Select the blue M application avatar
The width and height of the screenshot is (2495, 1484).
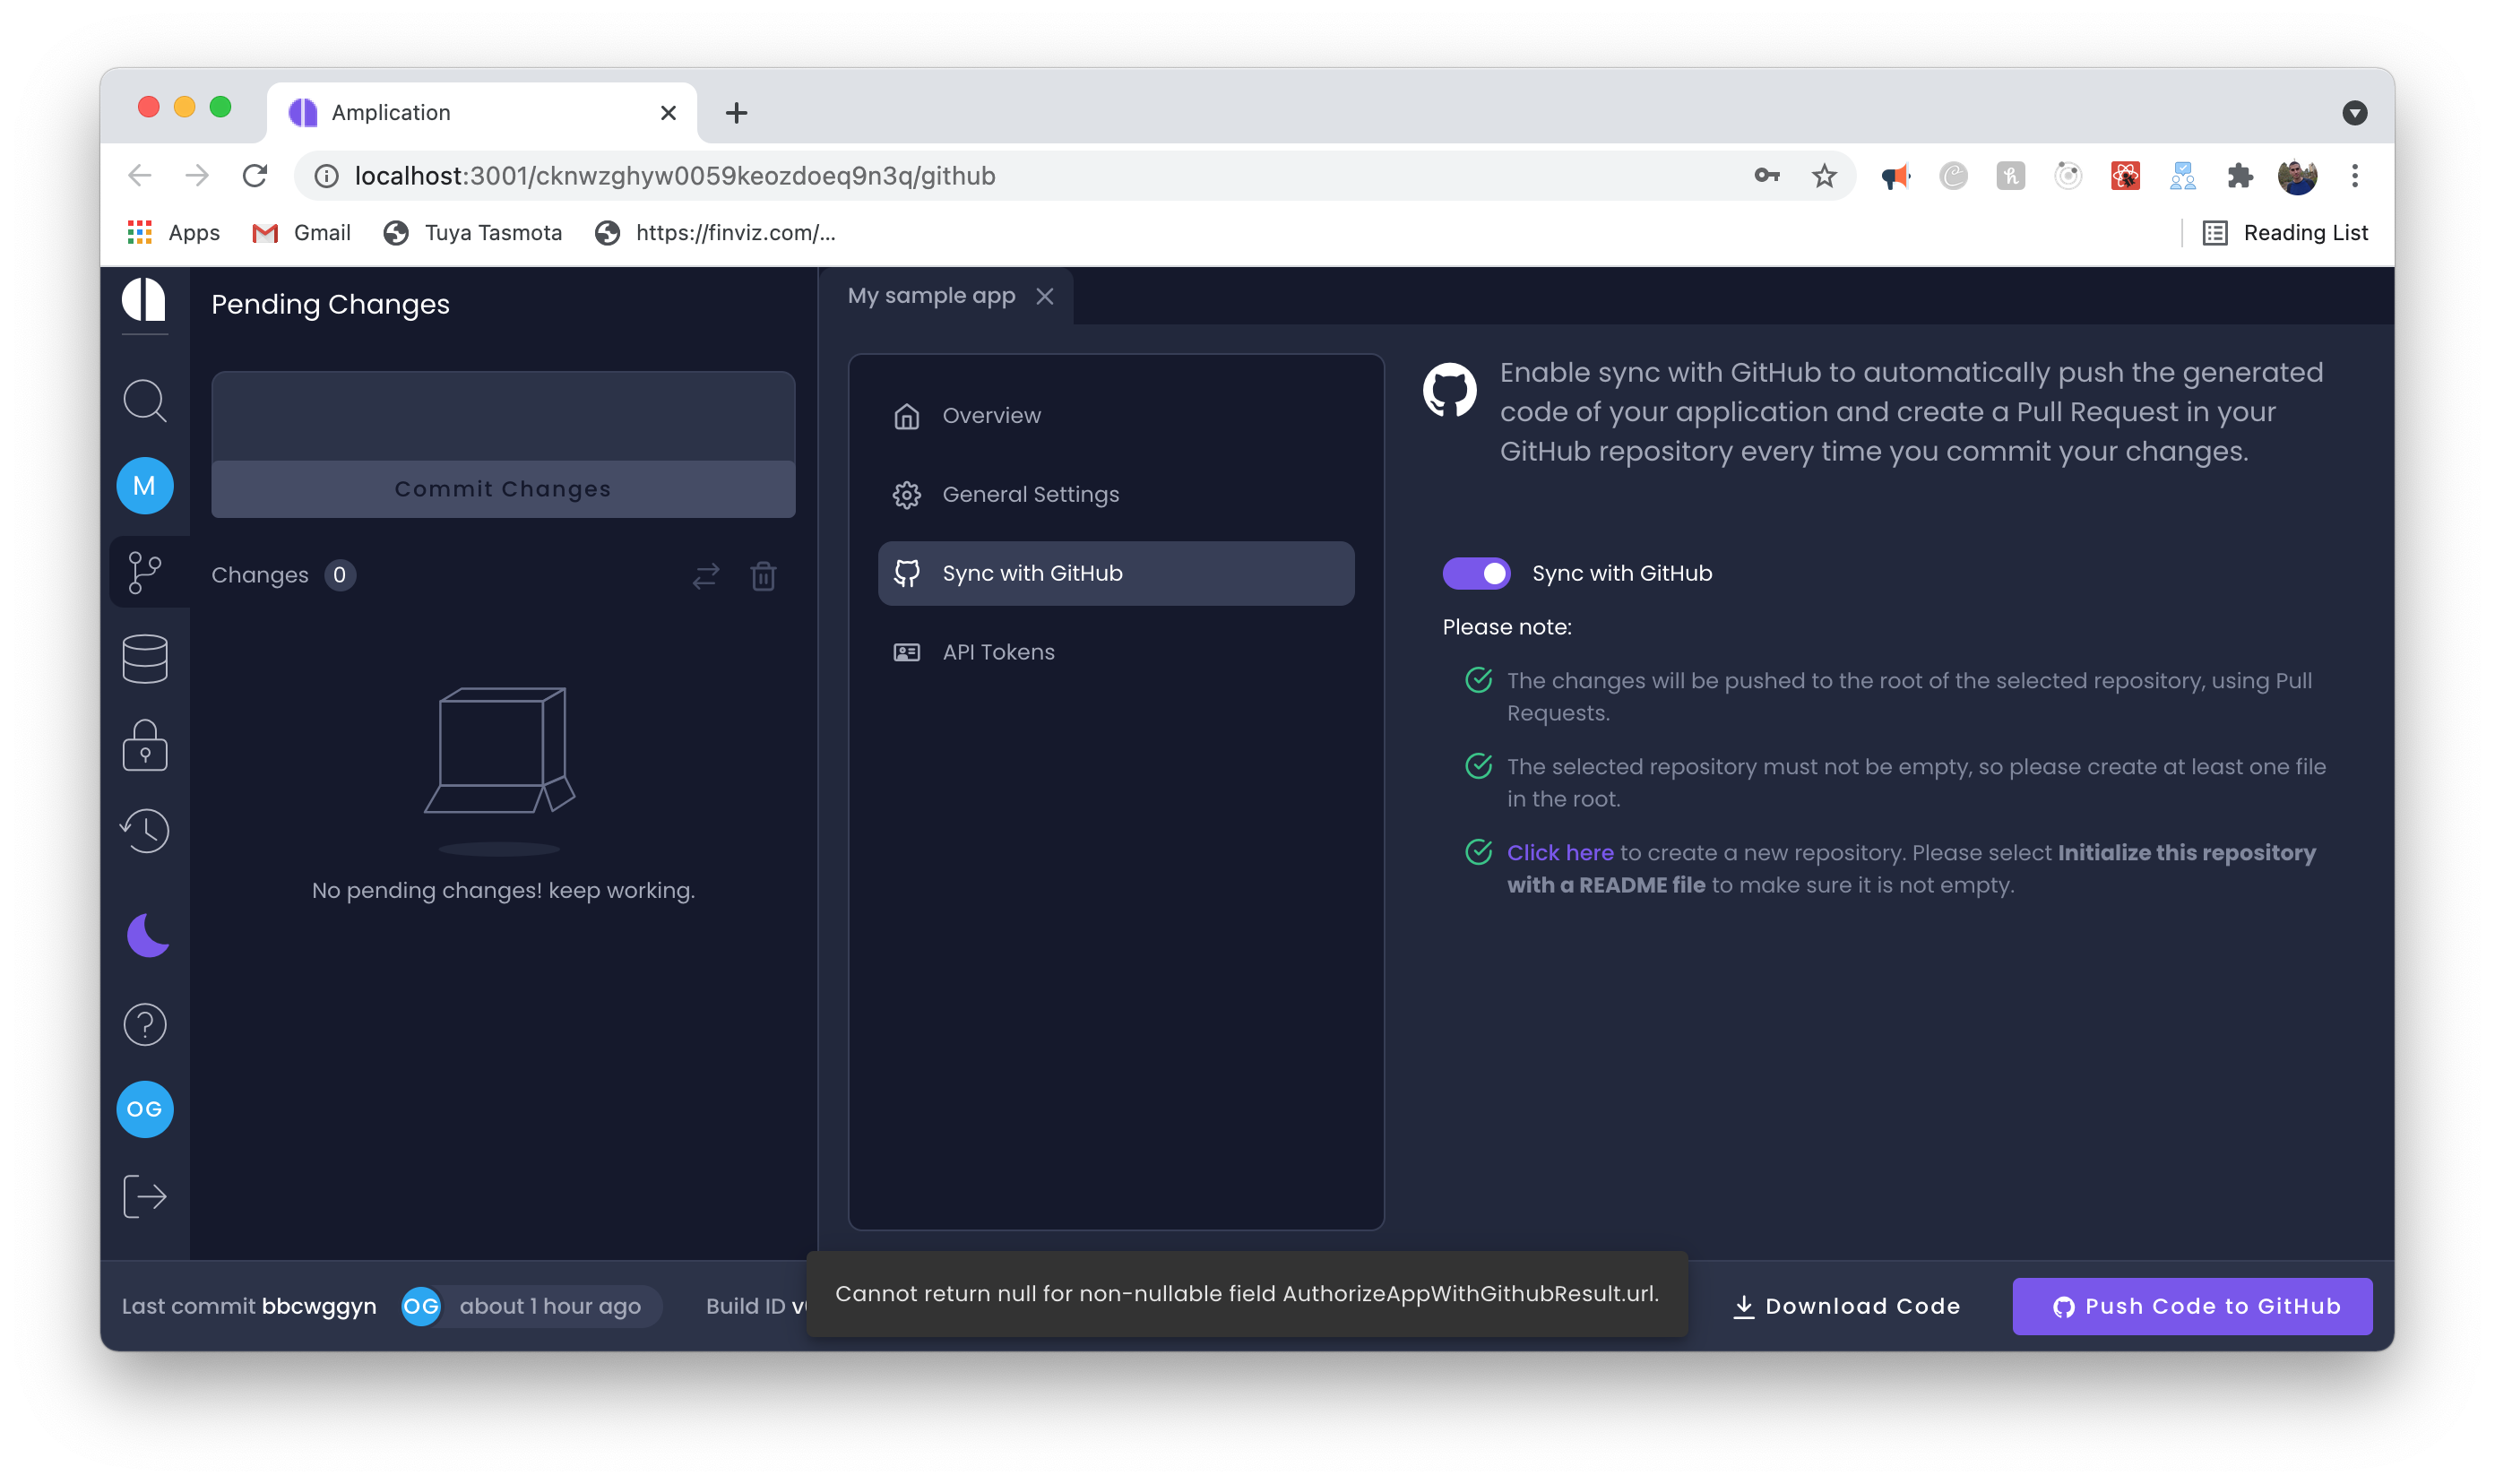[x=145, y=486]
